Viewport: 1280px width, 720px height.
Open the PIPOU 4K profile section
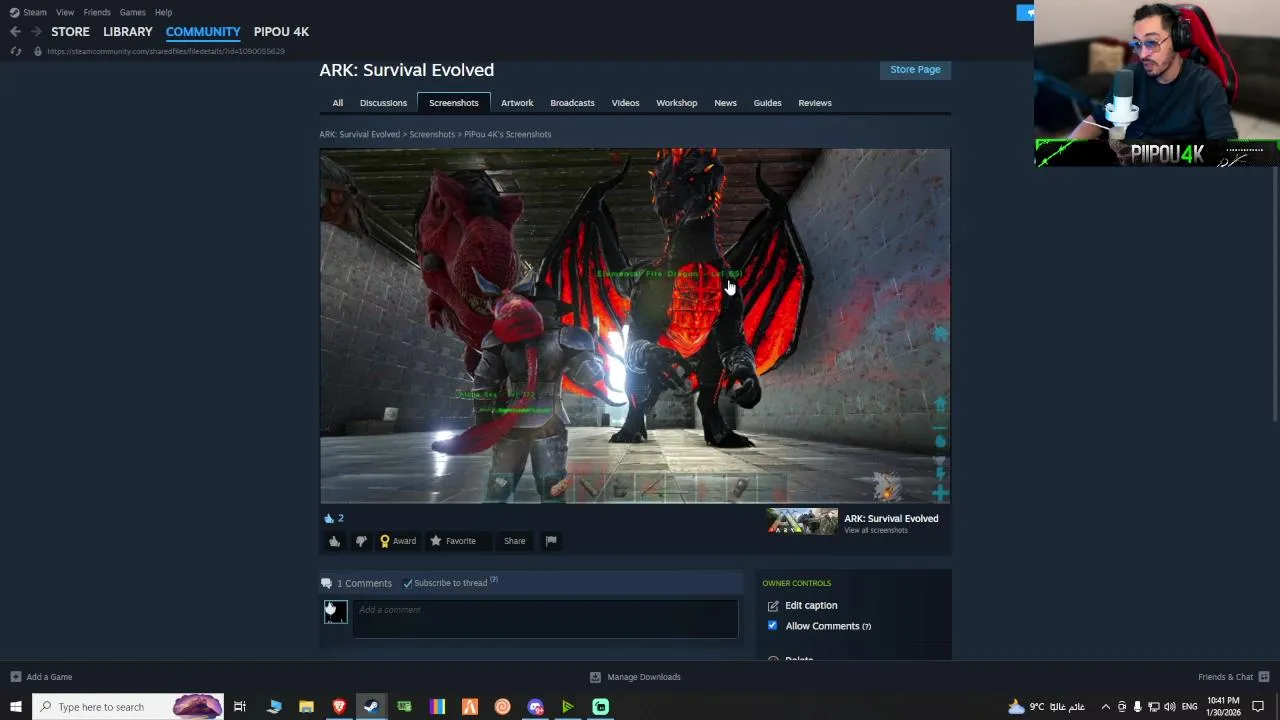pos(281,32)
